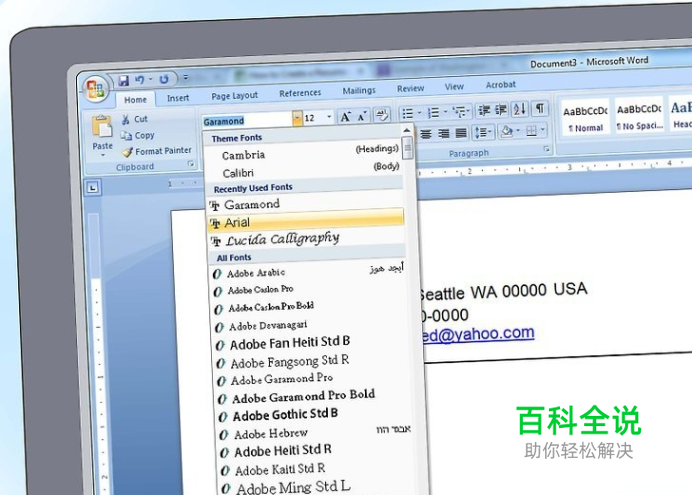Select Adobe Arabic in the font list
The height and width of the screenshot is (495, 692).
point(308,273)
